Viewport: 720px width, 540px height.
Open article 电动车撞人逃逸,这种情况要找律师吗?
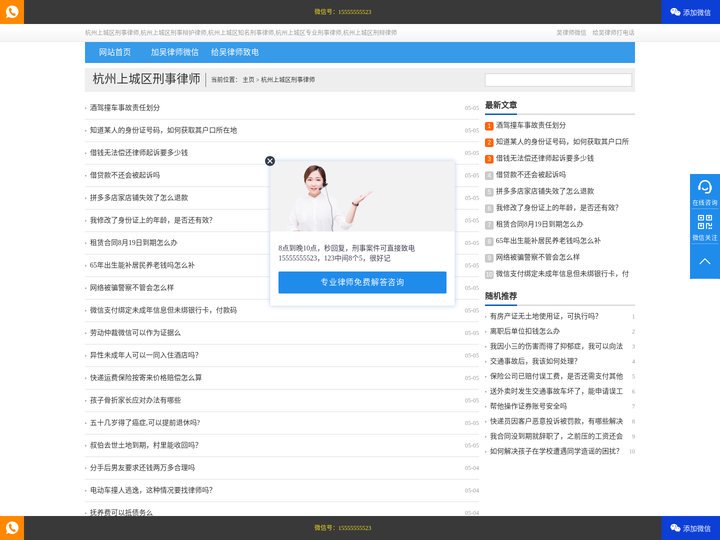click(151, 490)
